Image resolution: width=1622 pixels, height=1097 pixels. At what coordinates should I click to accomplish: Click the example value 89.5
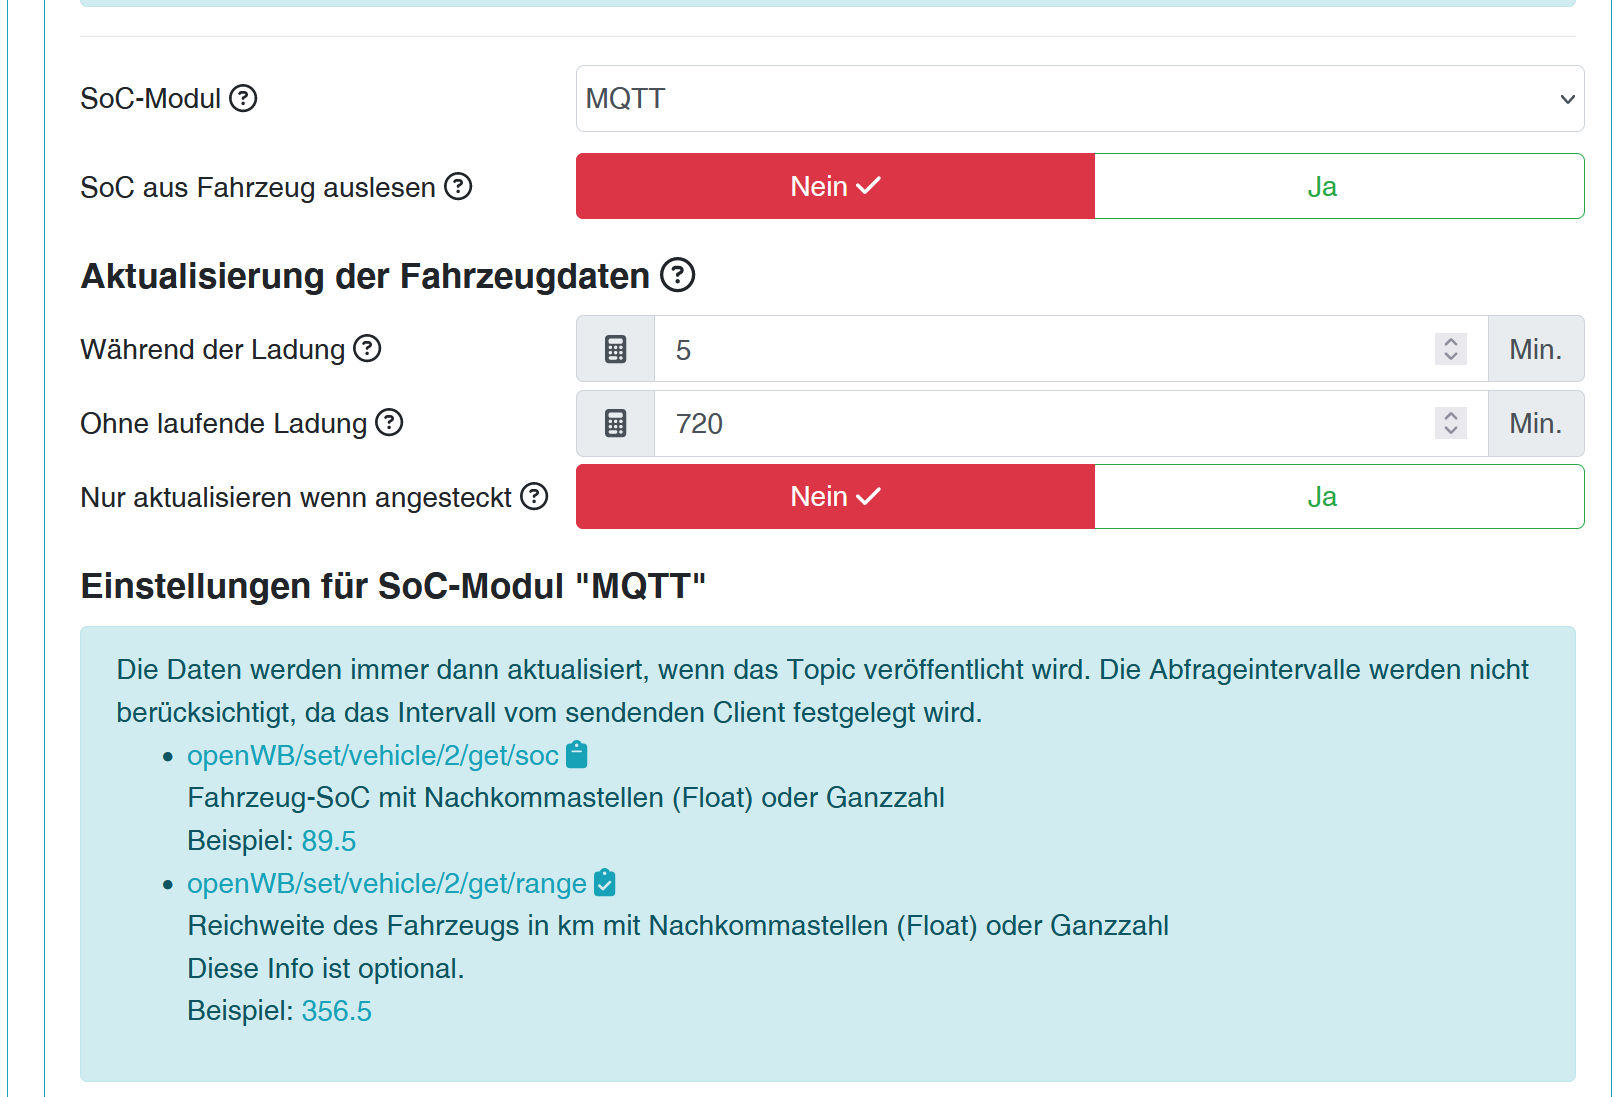(329, 841)
